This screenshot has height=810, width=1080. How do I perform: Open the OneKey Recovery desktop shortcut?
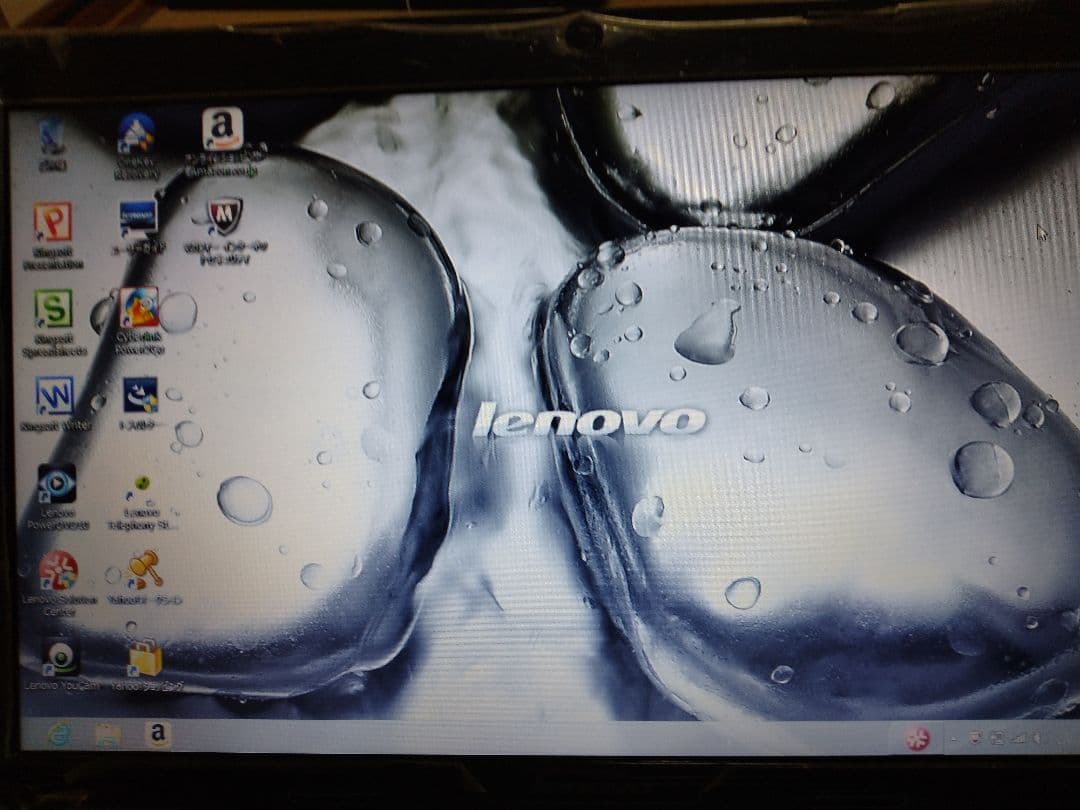(x=136, y=145)
